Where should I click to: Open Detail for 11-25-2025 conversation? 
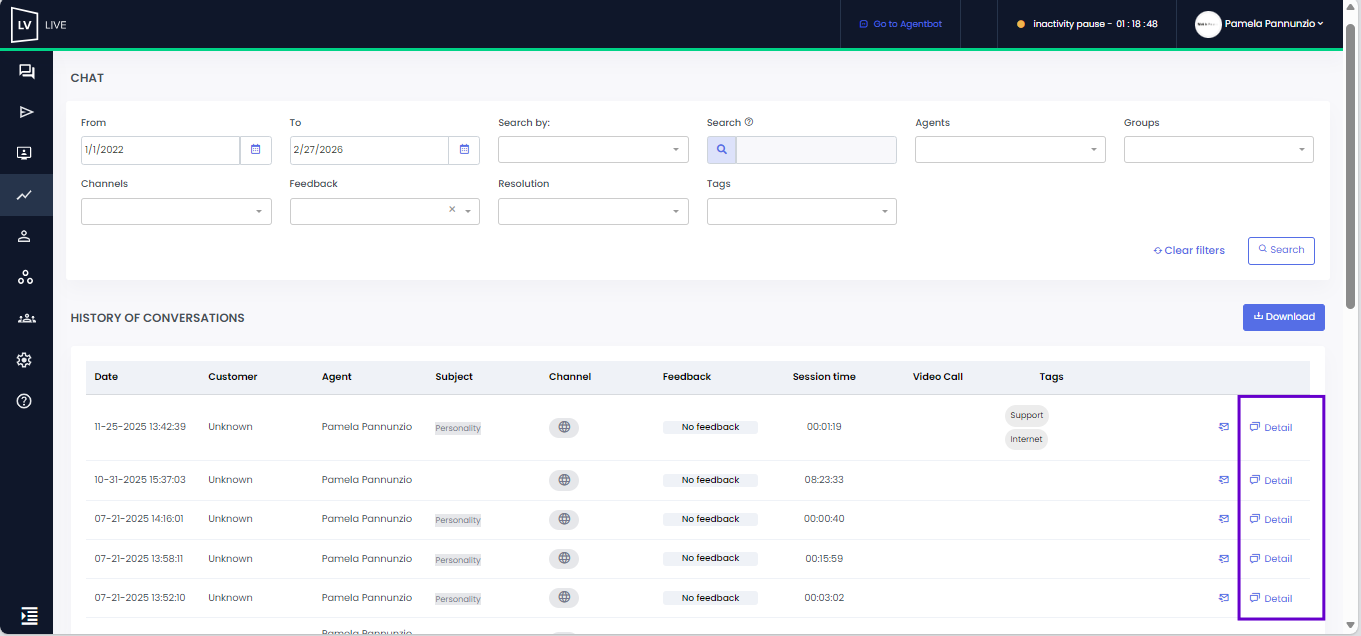point(1271,427)
